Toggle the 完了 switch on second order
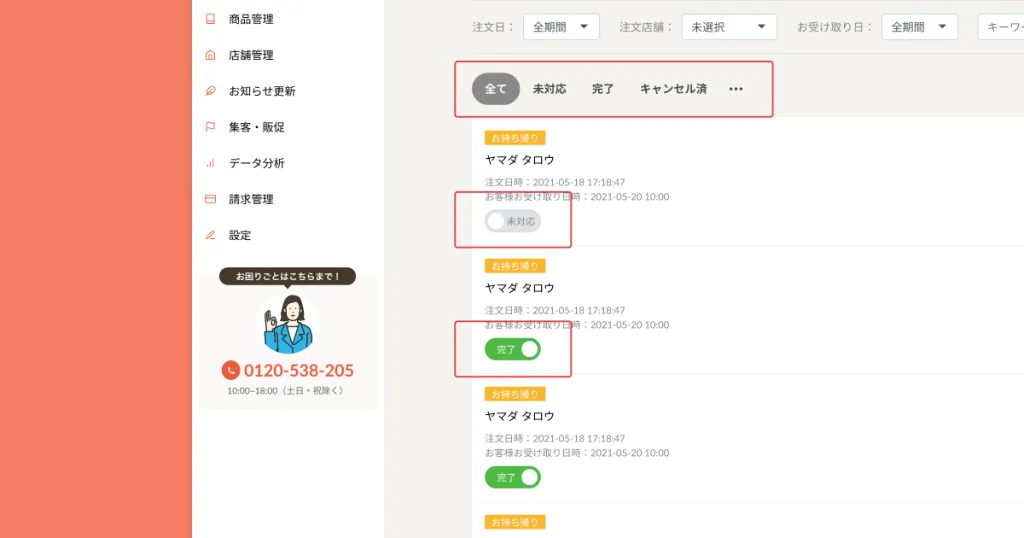 click(512, 349)
